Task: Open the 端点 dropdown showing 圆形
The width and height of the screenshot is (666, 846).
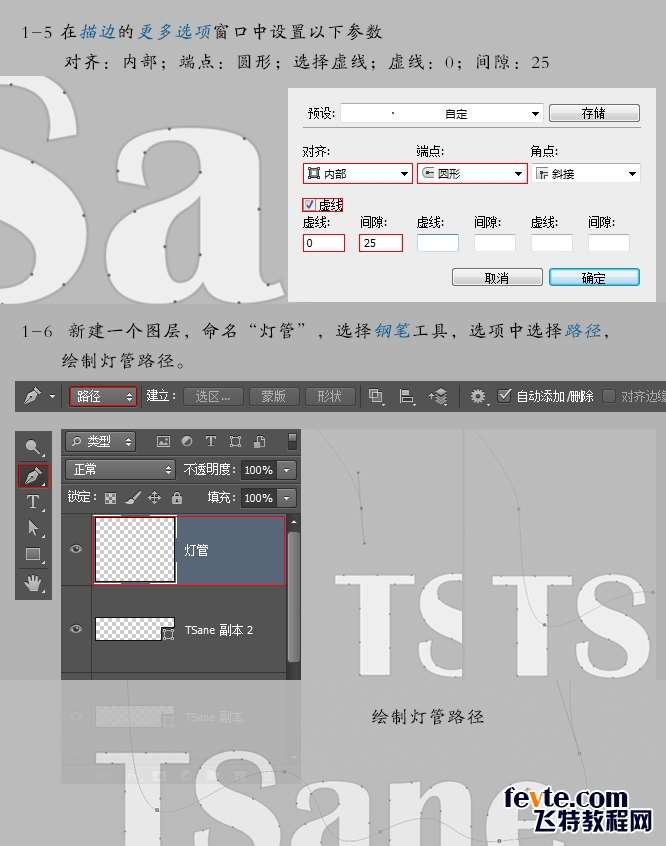Action: click(x=472, y=173)
